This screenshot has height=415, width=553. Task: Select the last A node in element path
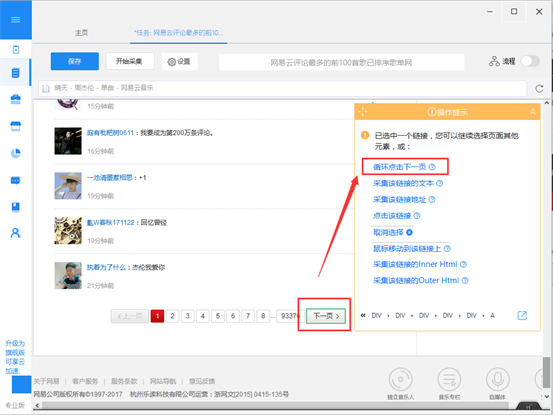(492, 316)
